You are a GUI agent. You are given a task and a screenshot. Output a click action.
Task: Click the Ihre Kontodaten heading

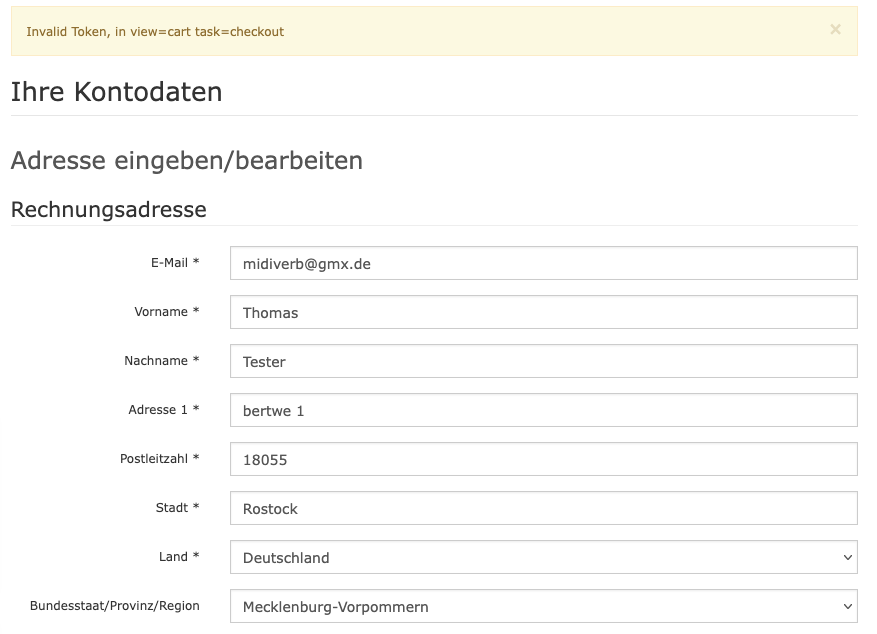(116, 92)
